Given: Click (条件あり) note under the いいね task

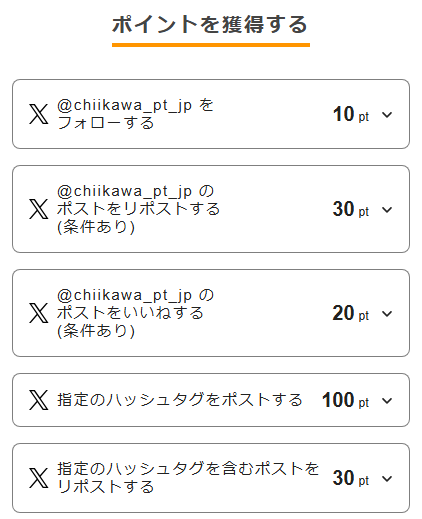Looking at the screenshot, I should pyautogui.click(x=96, y=331).
